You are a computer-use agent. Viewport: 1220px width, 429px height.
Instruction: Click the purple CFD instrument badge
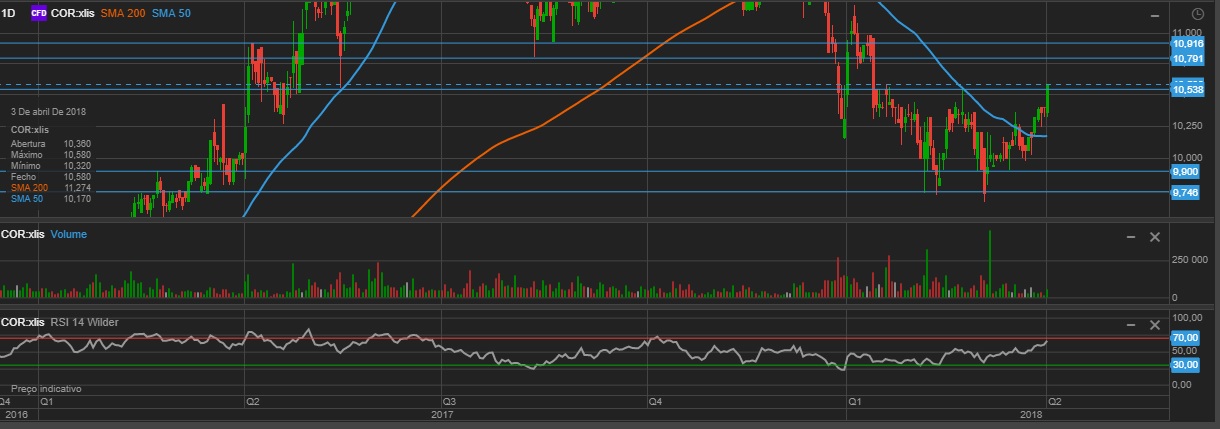(39, 13)
